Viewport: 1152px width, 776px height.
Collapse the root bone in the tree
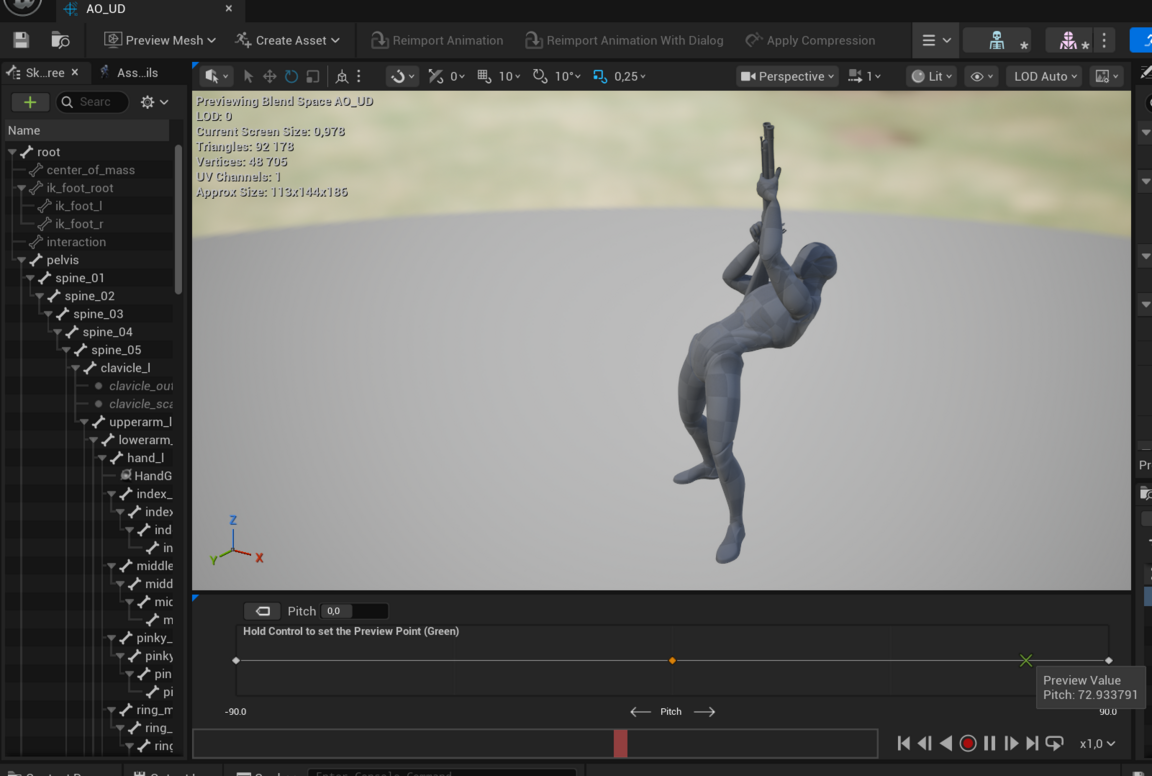pyautogui.click(x=12, y=152)
